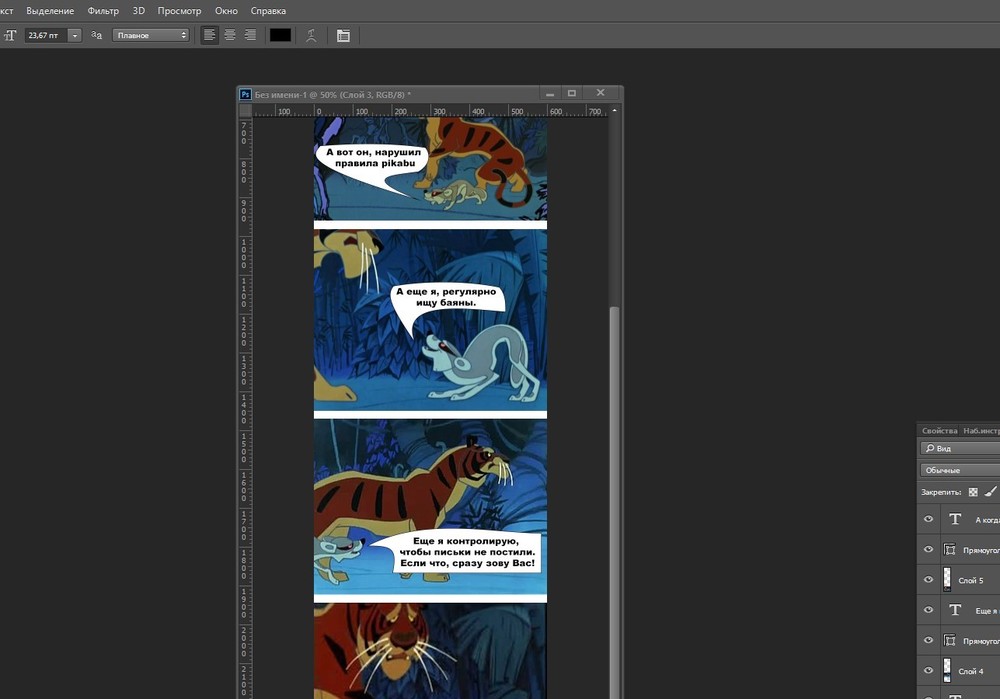Hide the 'Еще я' text layer

(929, 610)
